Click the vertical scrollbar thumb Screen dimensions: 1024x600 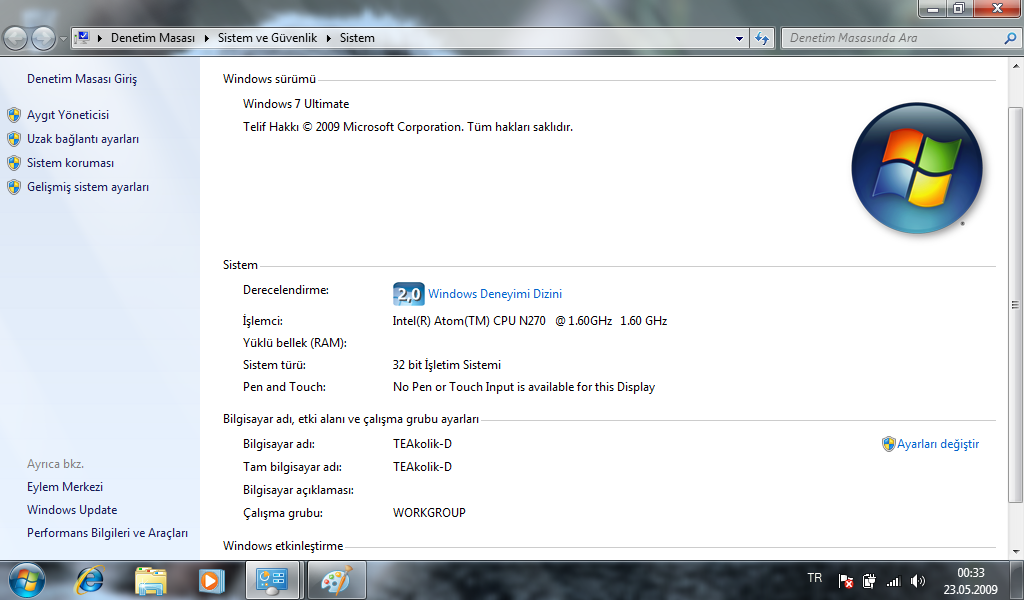point(1016,304)
